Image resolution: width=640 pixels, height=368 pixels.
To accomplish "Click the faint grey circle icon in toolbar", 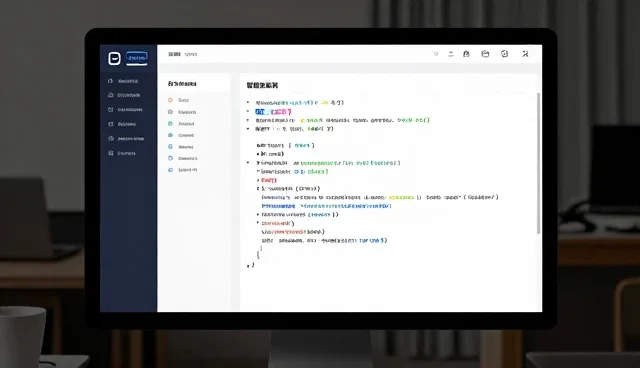I will pos(436,54).
